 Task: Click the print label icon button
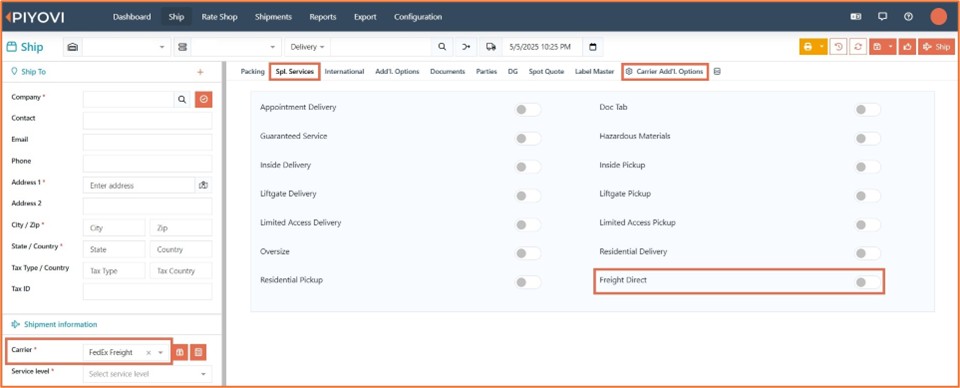click(808, 47)
